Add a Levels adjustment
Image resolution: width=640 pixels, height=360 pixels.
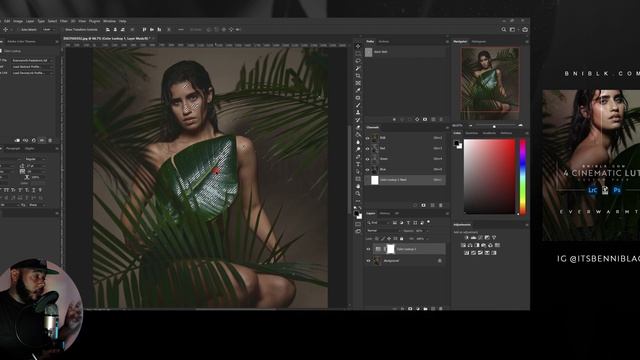(x=473, y=238)
